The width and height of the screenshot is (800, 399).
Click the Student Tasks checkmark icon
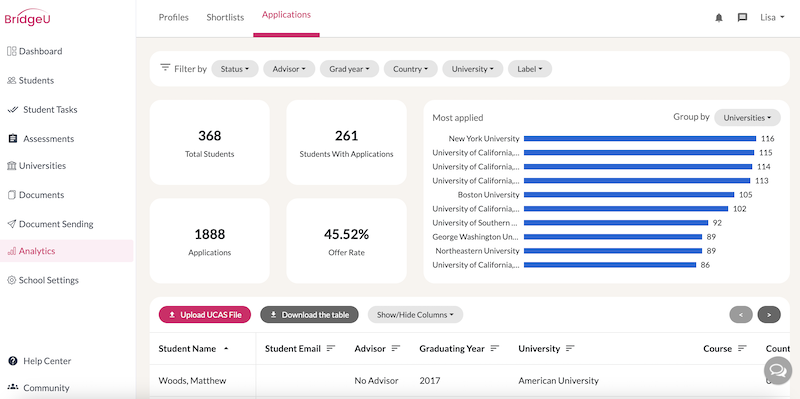[x=13, y=110]
